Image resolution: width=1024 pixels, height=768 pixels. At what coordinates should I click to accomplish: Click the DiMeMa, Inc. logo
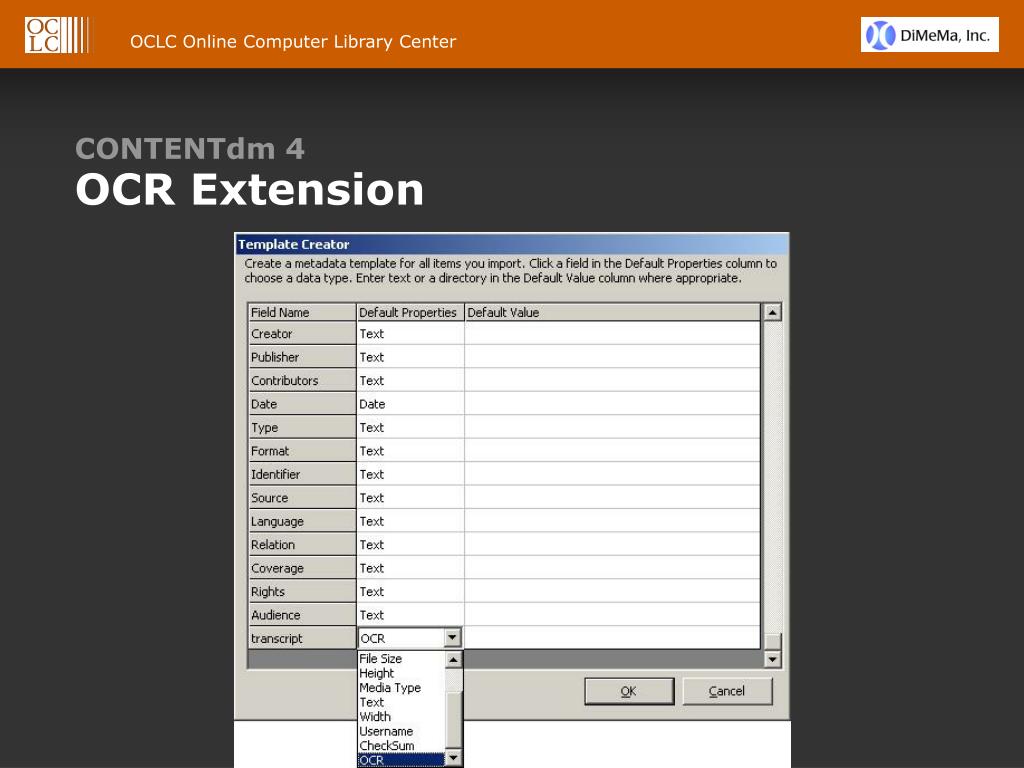[x=929, y=35]
